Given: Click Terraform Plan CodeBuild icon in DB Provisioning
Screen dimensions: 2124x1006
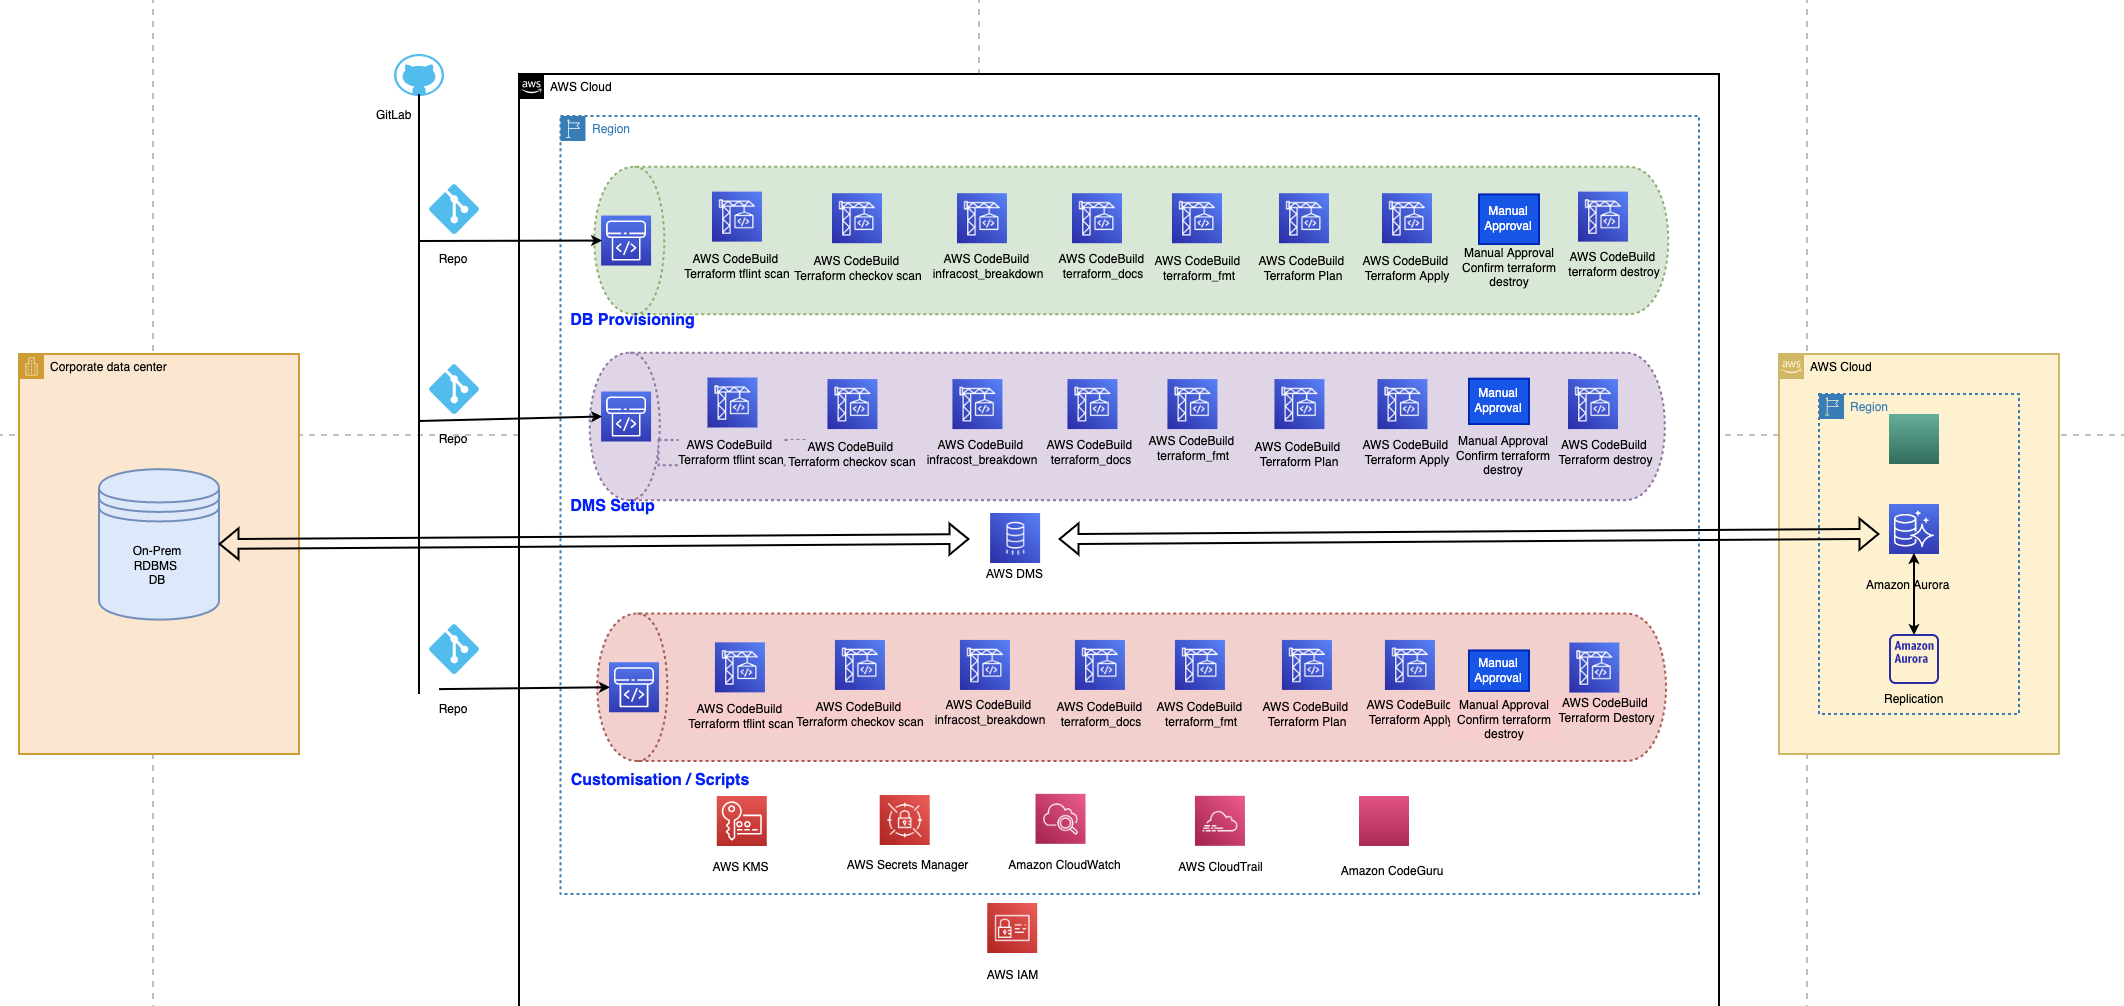Looking at the screenshot, I should pos(1304,218).
